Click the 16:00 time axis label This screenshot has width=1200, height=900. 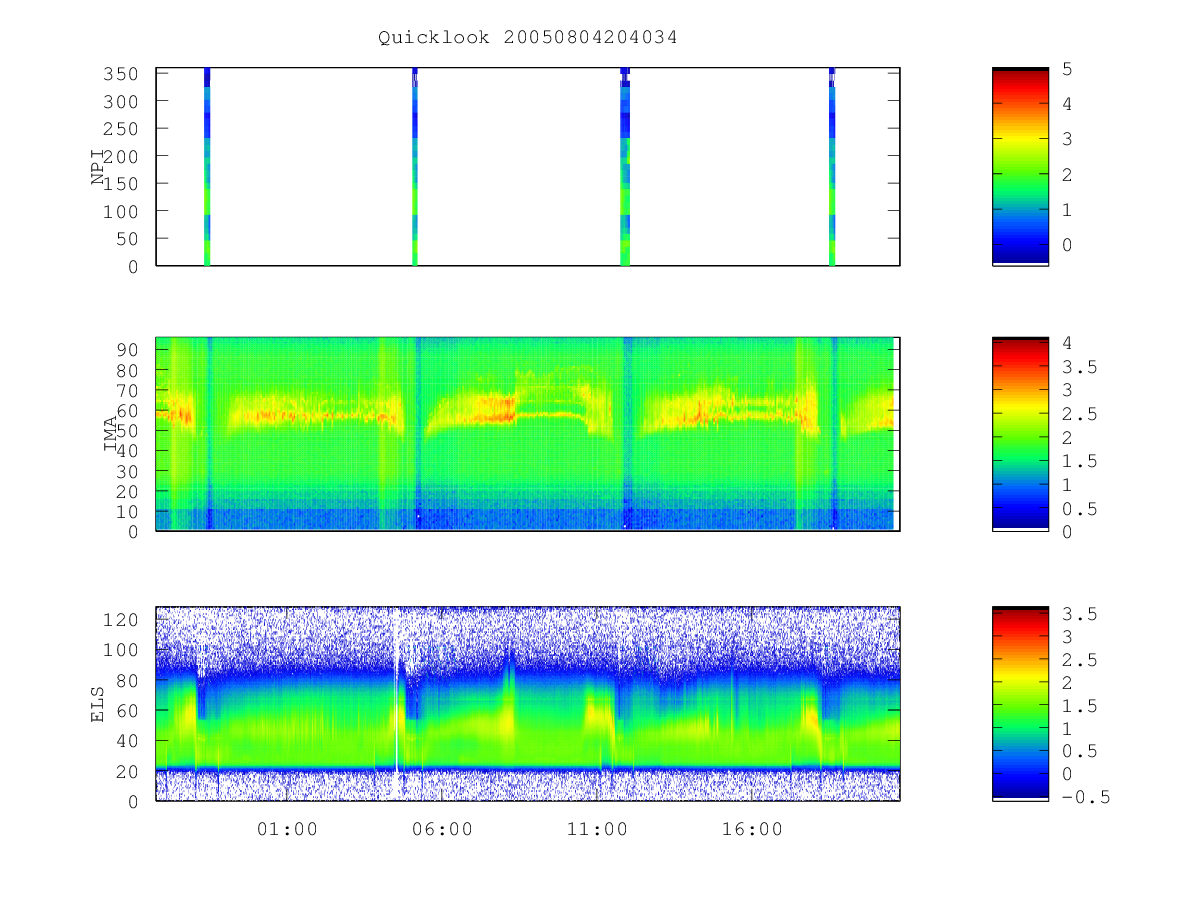752,829
